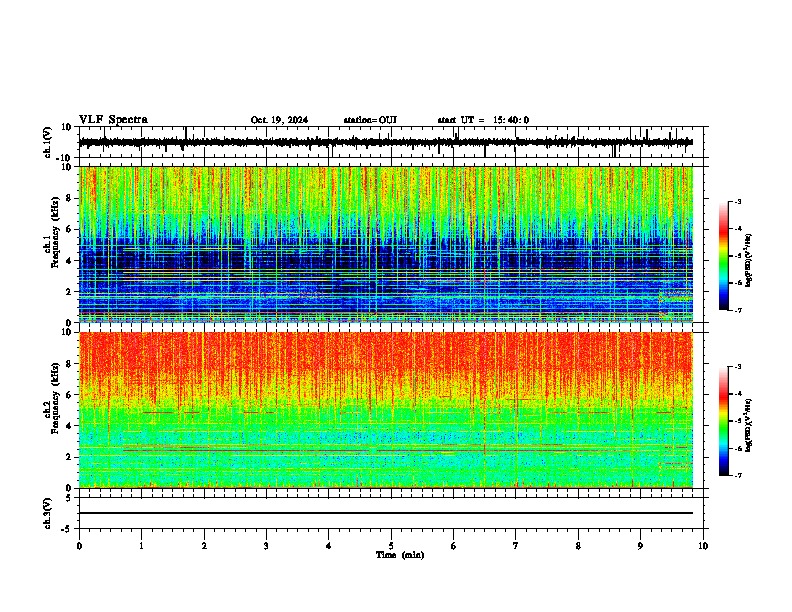Select the date text "Oct. 19, 2024"

tap(279, 120)
